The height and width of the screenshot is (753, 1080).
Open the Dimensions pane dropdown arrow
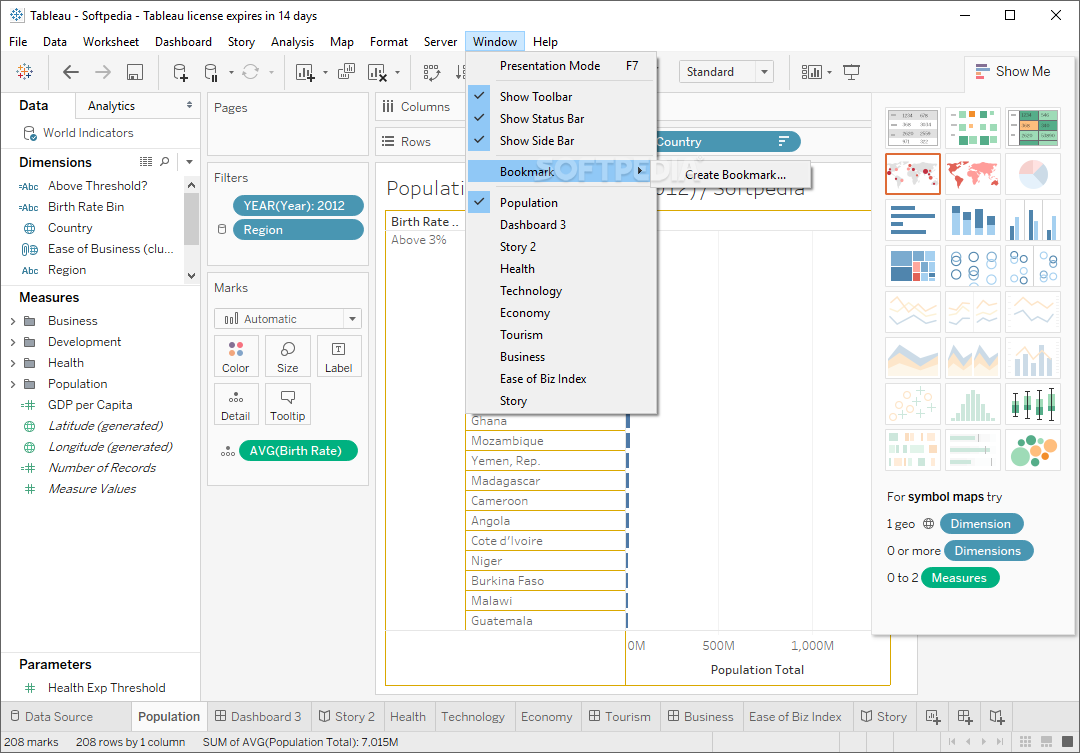tap(189, 162)
